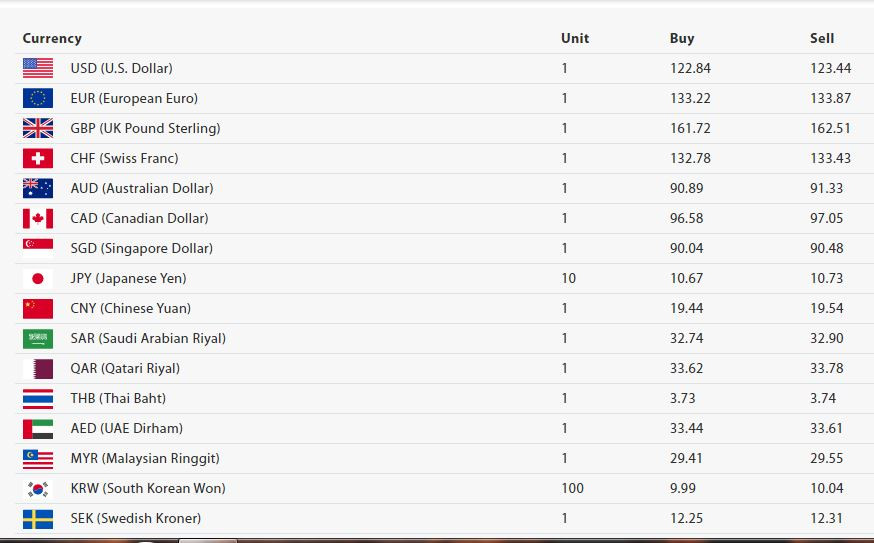The height and width of the screenshot is (543, 874).
Task: Select the Japanese flag icon
Action: pyautogui.click(x=38, y=278)
